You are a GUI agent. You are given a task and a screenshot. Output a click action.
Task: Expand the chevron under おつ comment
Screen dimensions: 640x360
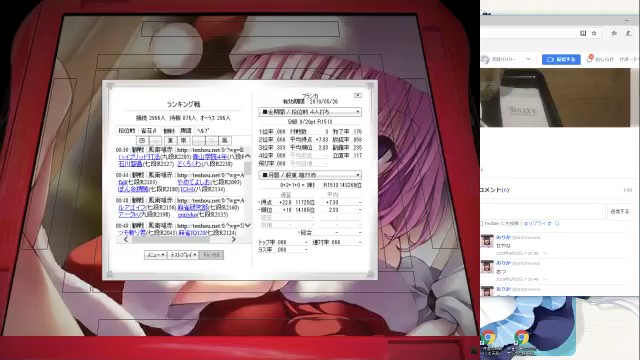pyautogui.click(x=545, y=279)
